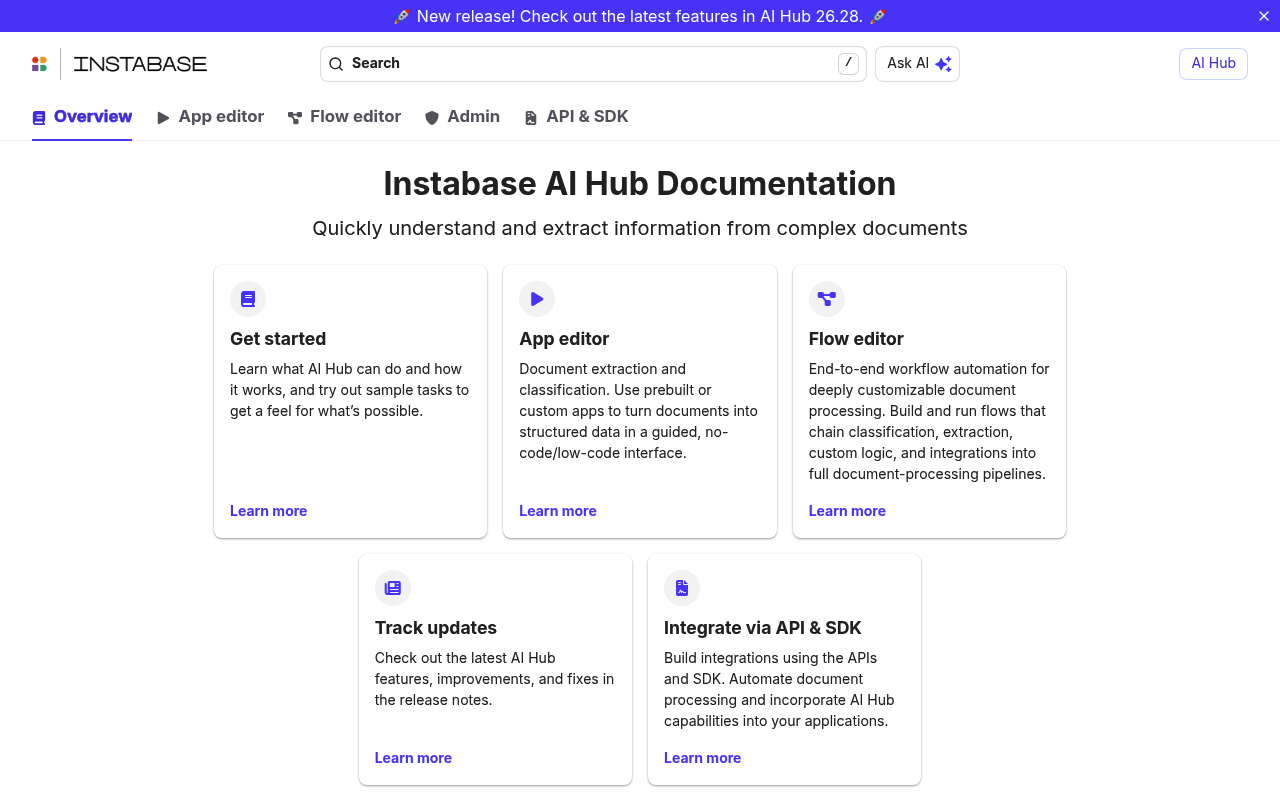Click the Flow editor card nodes icon
1280x800 pixels.
tap(827, 299)
